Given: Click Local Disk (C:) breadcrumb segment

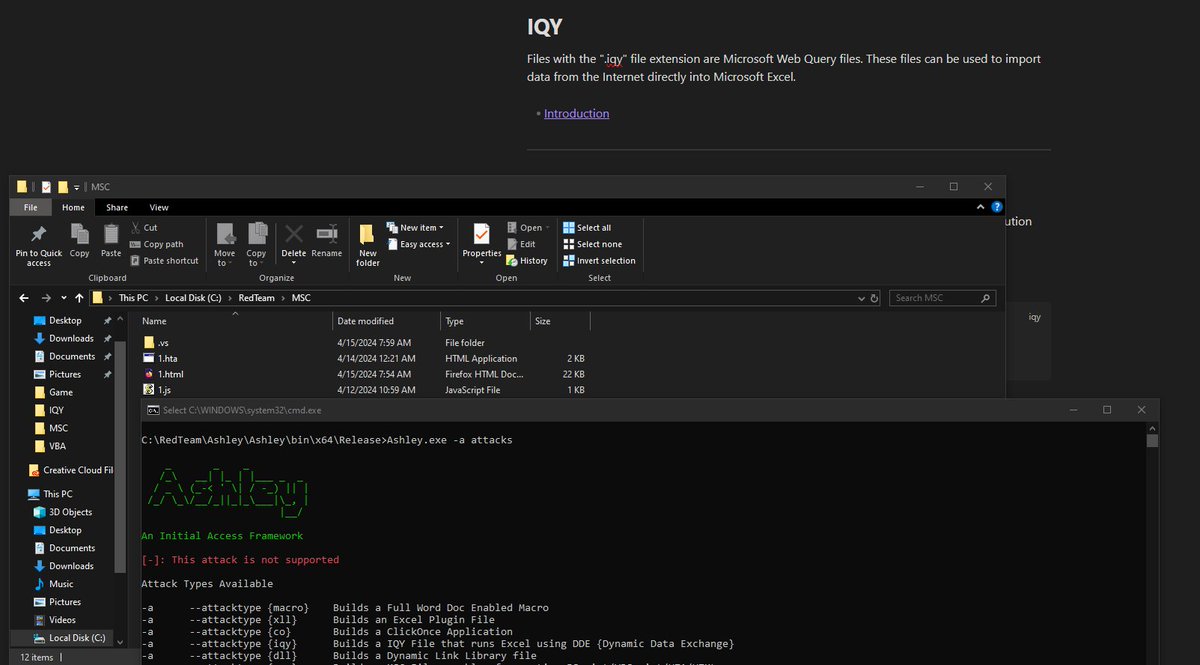Looking at the screenshot, I should (191, 298).
